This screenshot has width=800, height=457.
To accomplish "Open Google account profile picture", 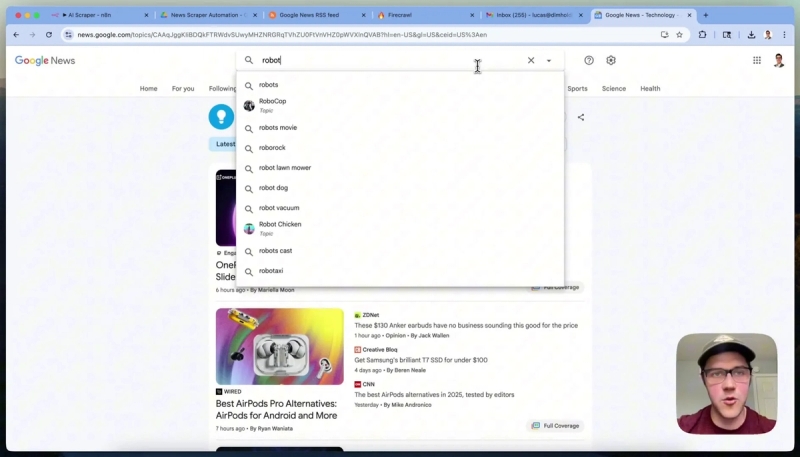I will [x=779, y=60].
